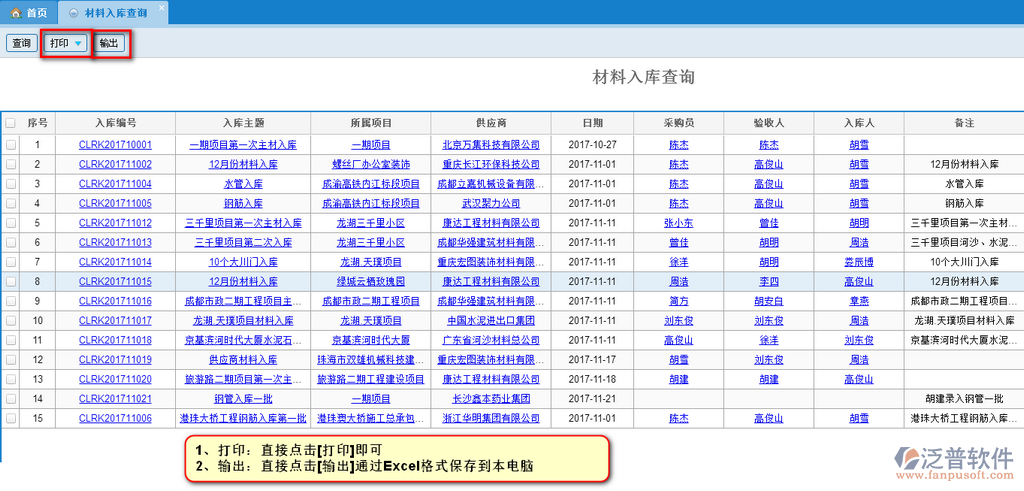The height and width of the screenshot is (491, 1024).
Task: Open record CLRK201711001
Action: click(x=115, y=144)
